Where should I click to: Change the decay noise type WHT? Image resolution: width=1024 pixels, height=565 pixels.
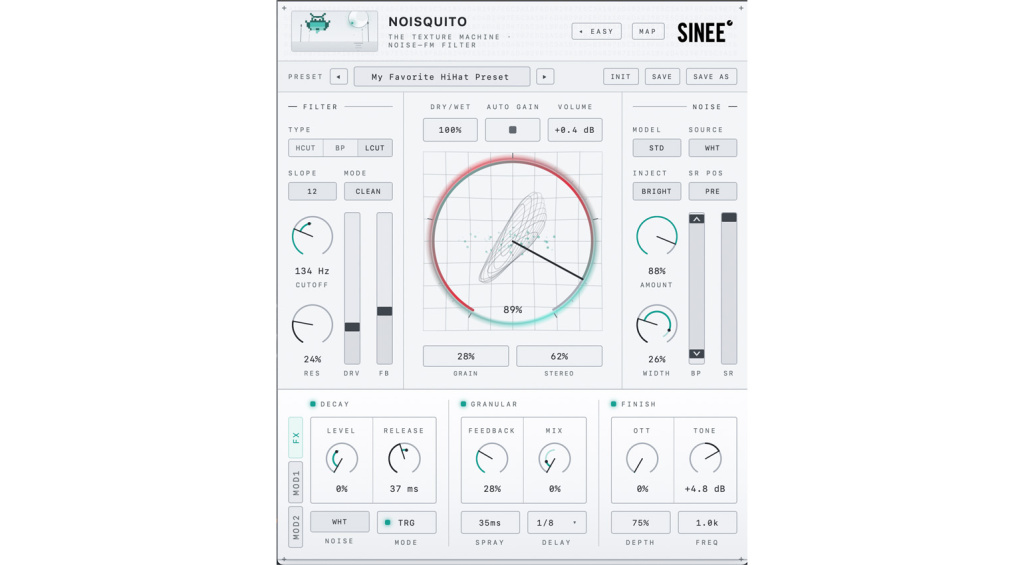340,522
